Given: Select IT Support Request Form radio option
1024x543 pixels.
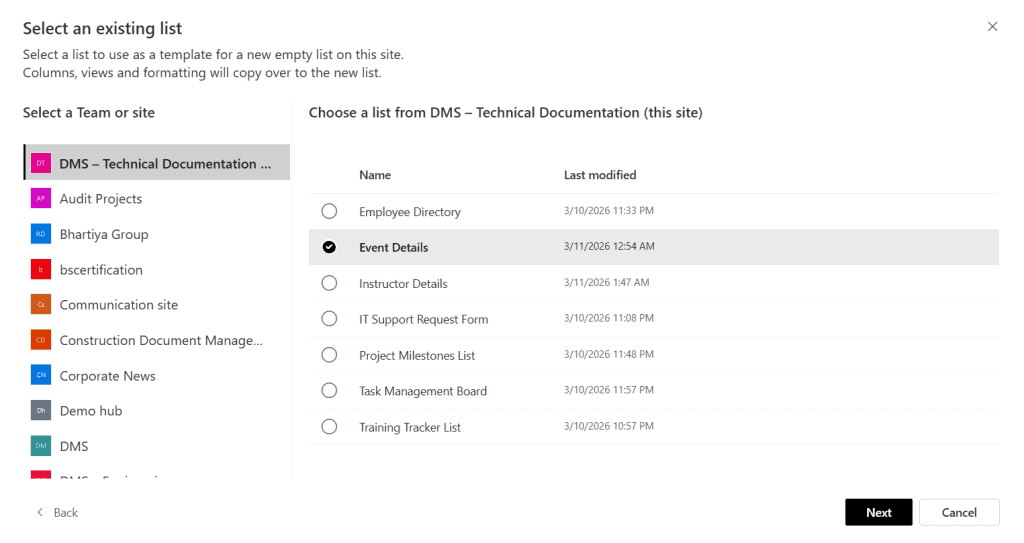Looking at the screenshot, I should click(x=329, y=319).
